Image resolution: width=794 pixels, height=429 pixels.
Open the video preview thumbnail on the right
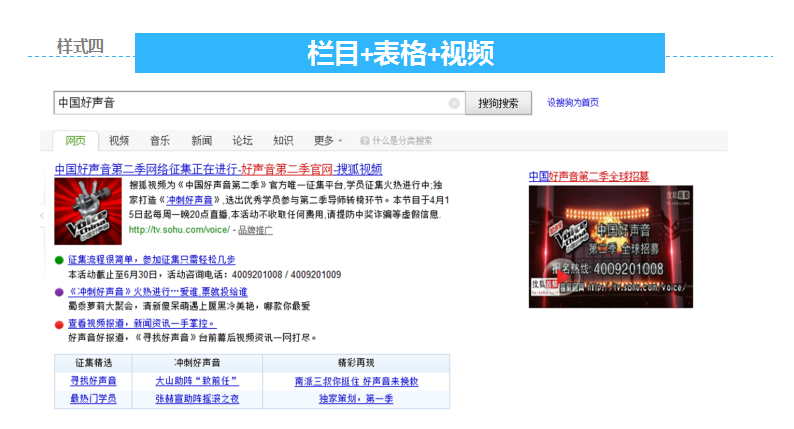click(x=611, y=247)
